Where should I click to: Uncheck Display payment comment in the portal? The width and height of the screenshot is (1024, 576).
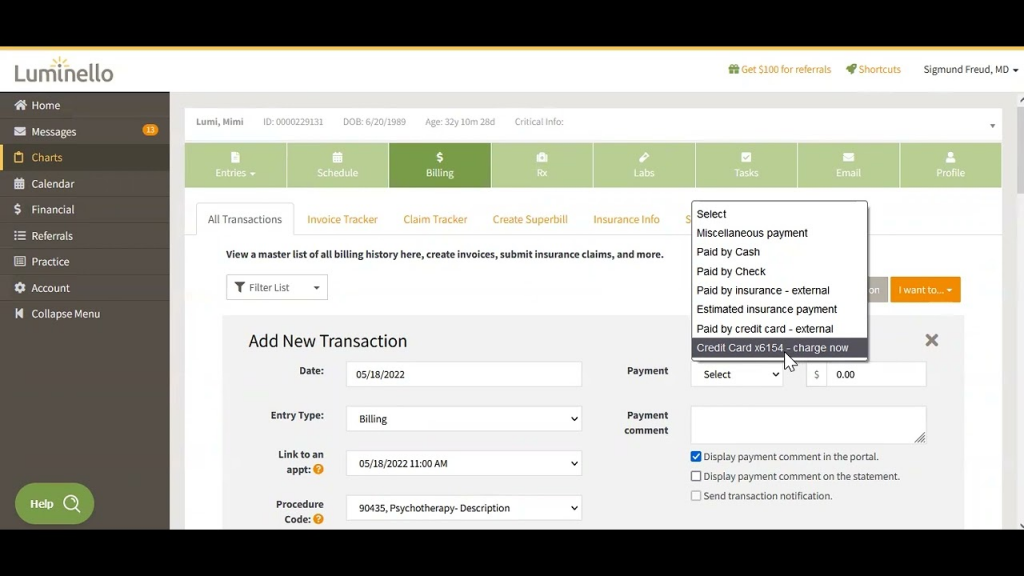696,456
